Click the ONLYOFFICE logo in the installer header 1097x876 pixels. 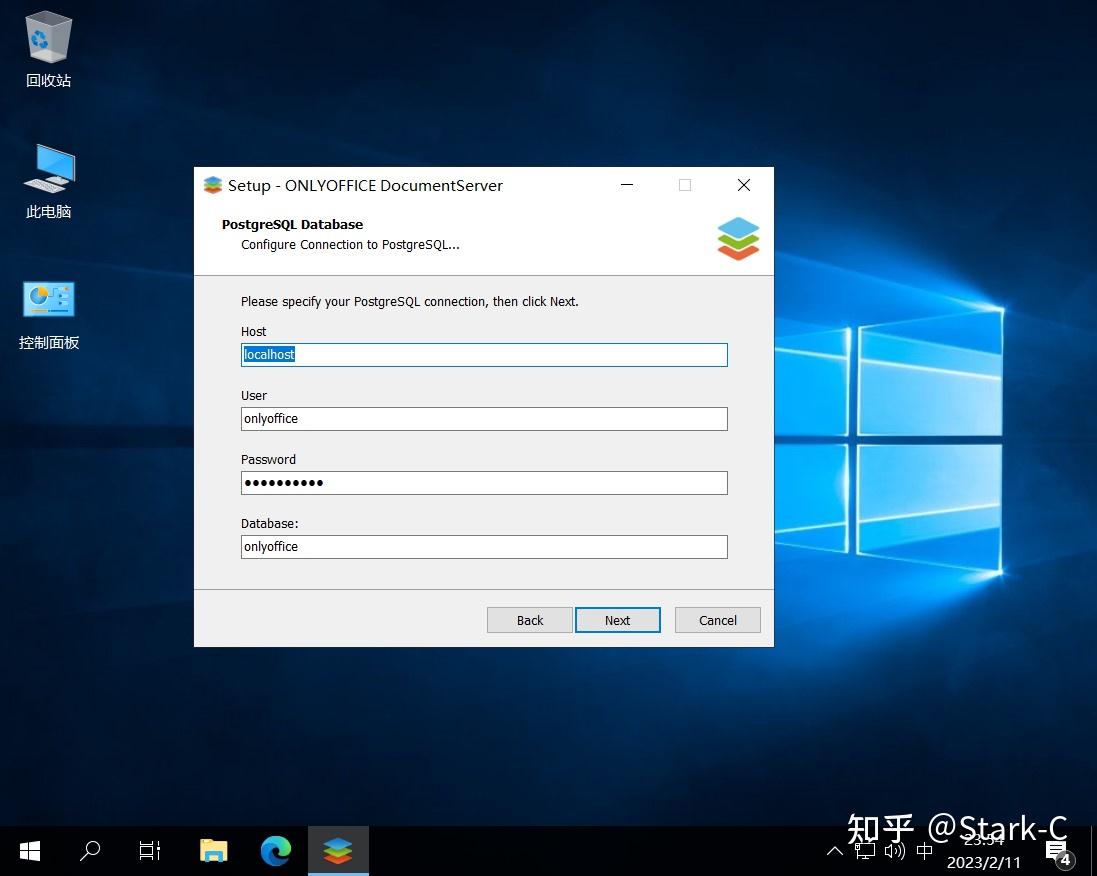(x=737, y=238)
